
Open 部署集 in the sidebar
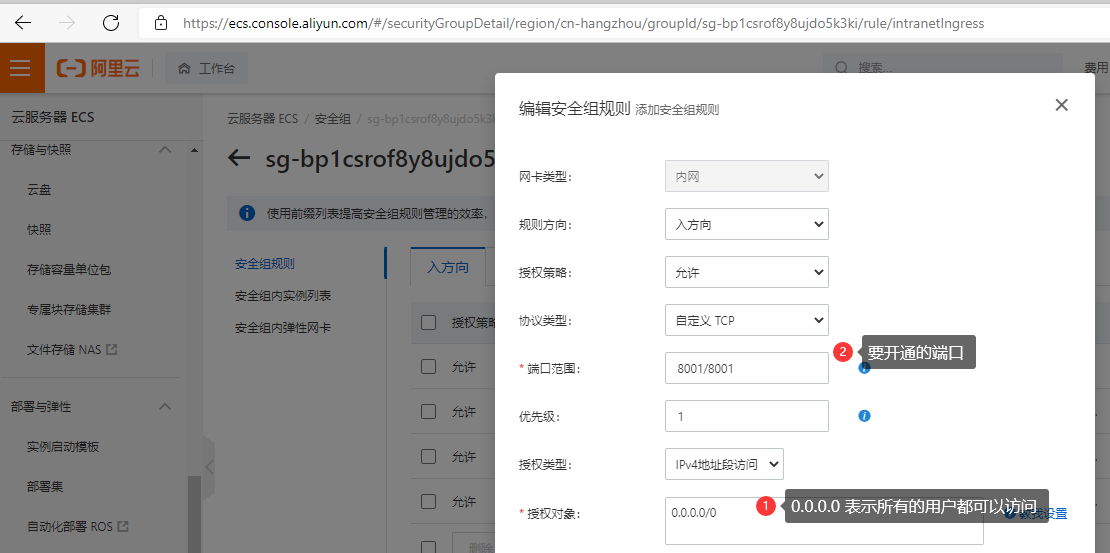click(45, 486)
